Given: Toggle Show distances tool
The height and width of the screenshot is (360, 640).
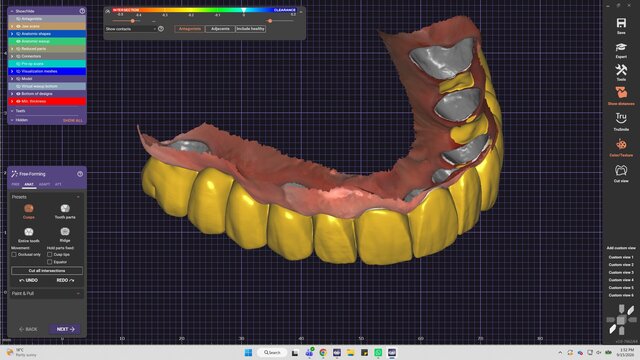Looking at the screenshot, I should (621, 93).
